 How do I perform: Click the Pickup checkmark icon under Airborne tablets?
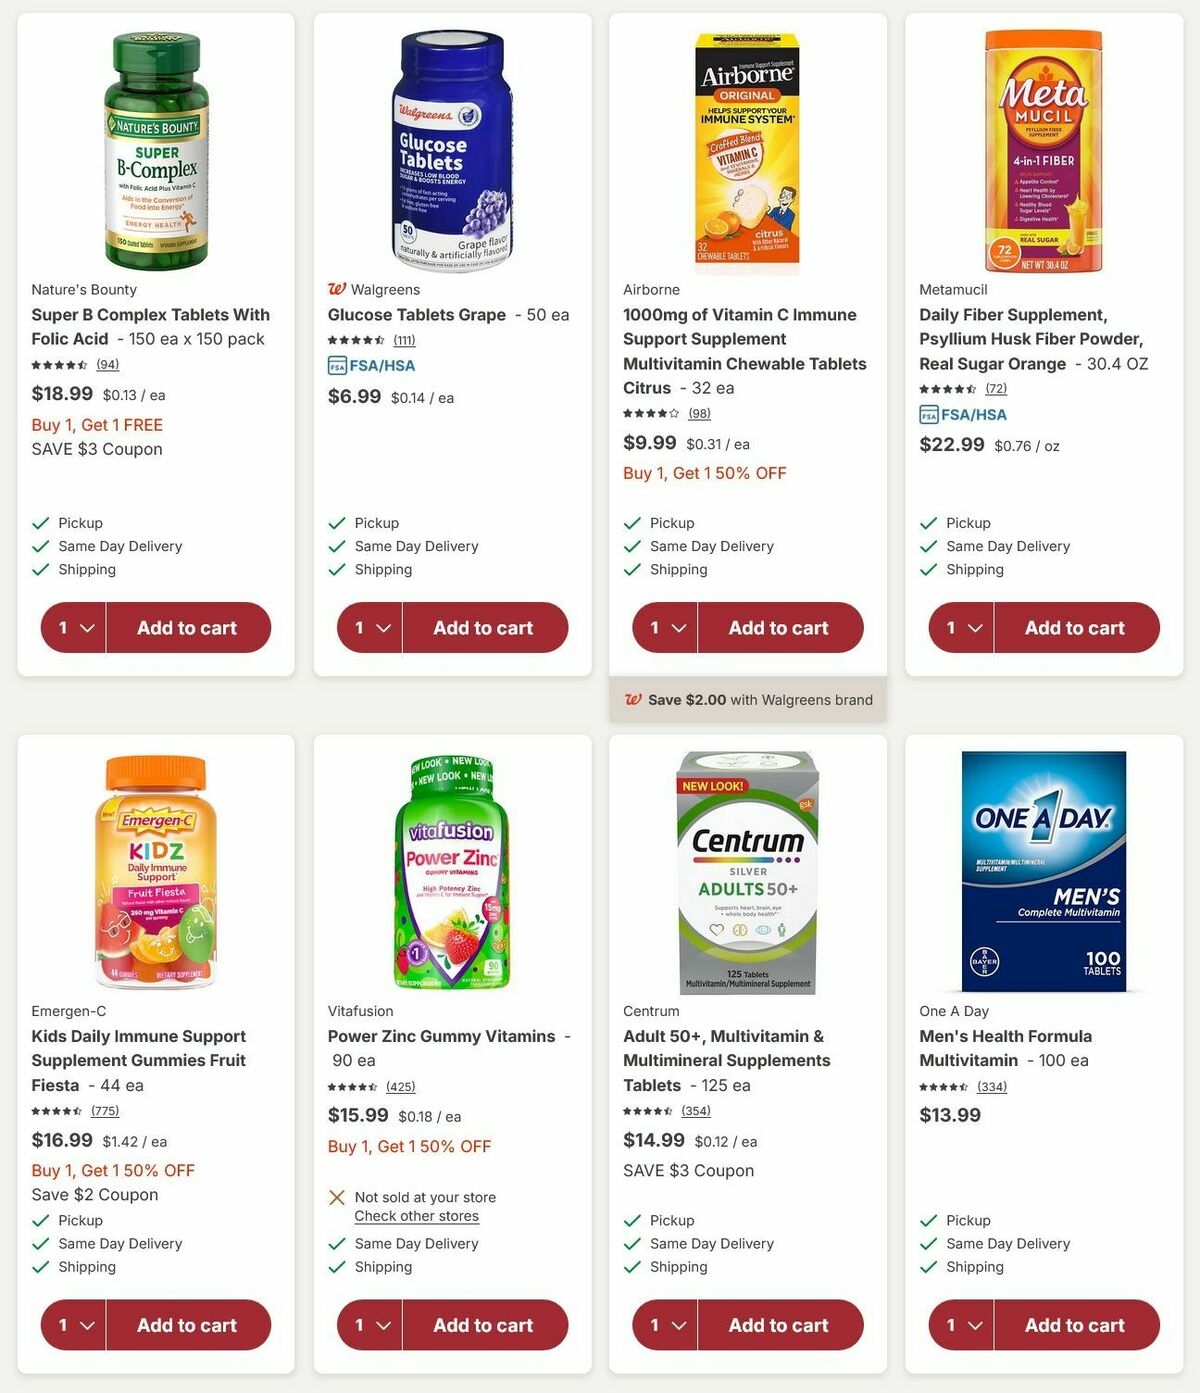633,522
